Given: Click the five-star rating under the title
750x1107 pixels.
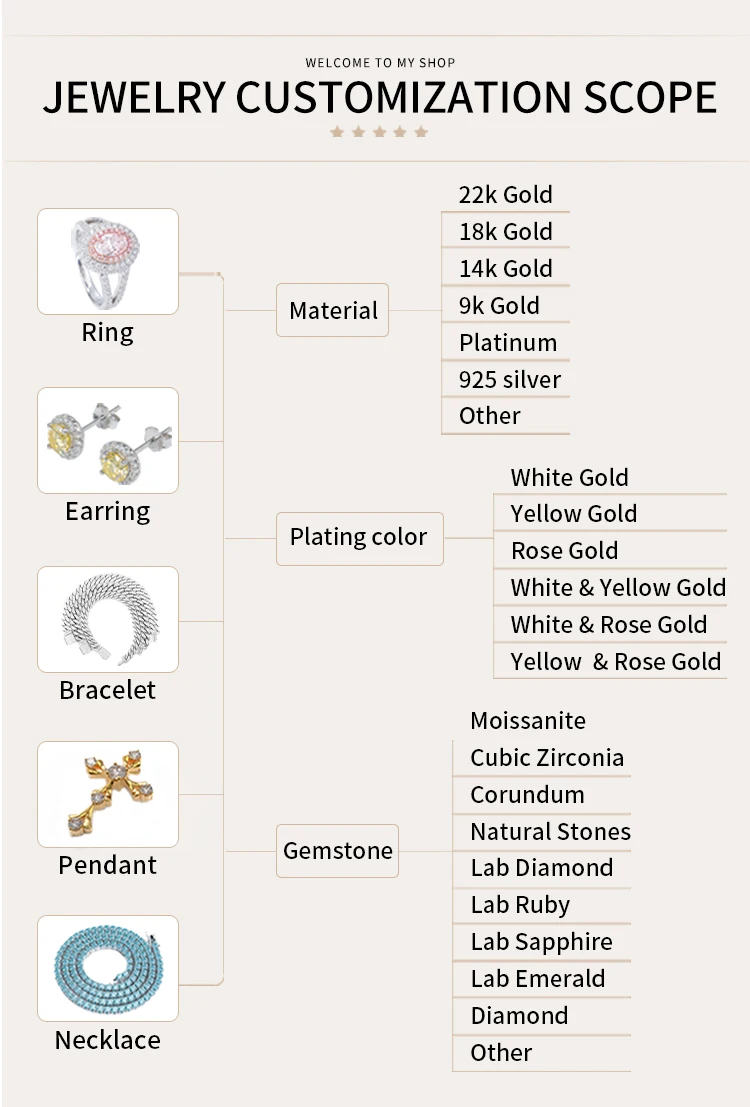Looking at the screenshot, I should click(x=379, y=132).
